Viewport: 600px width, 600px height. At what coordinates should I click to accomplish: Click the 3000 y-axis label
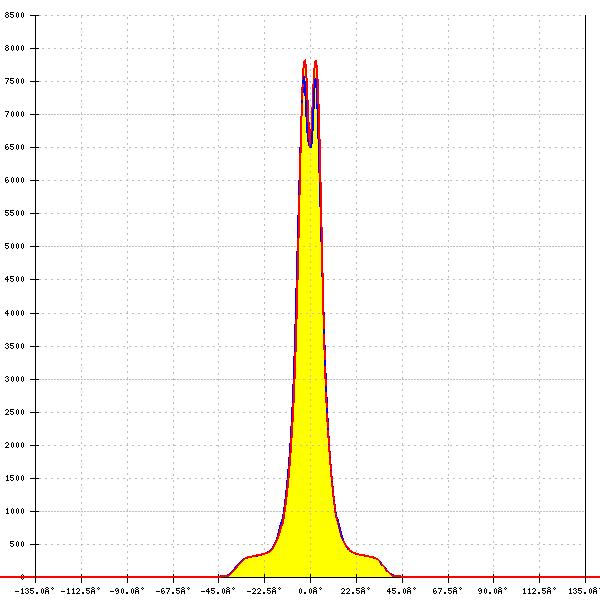(x=15, y=379)
